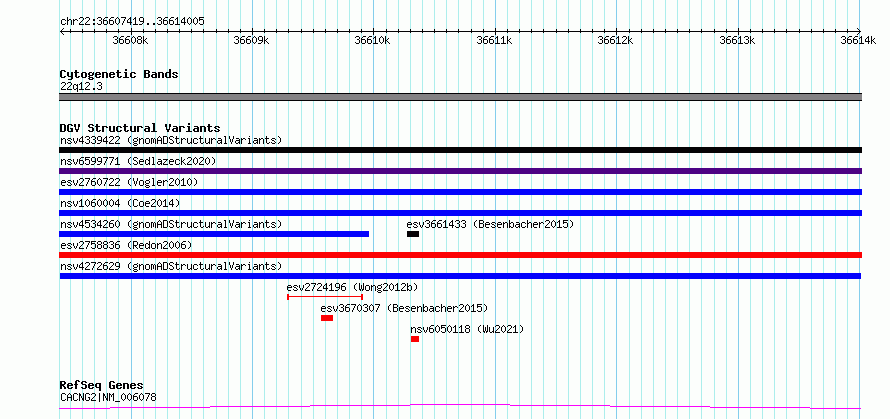Click the 36610k ruler position

tap(373, 40)
